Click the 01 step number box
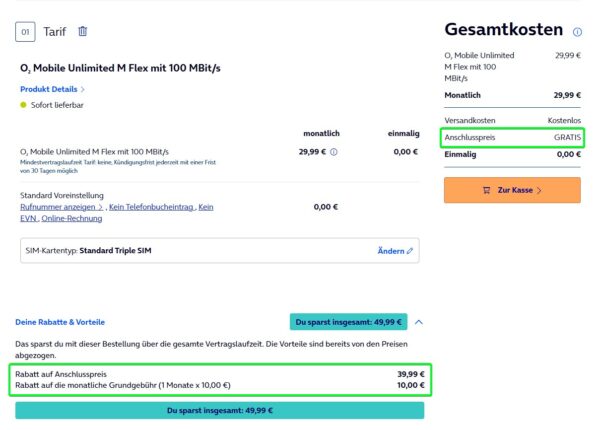600x430 pixels. click(x=25, y=32)
